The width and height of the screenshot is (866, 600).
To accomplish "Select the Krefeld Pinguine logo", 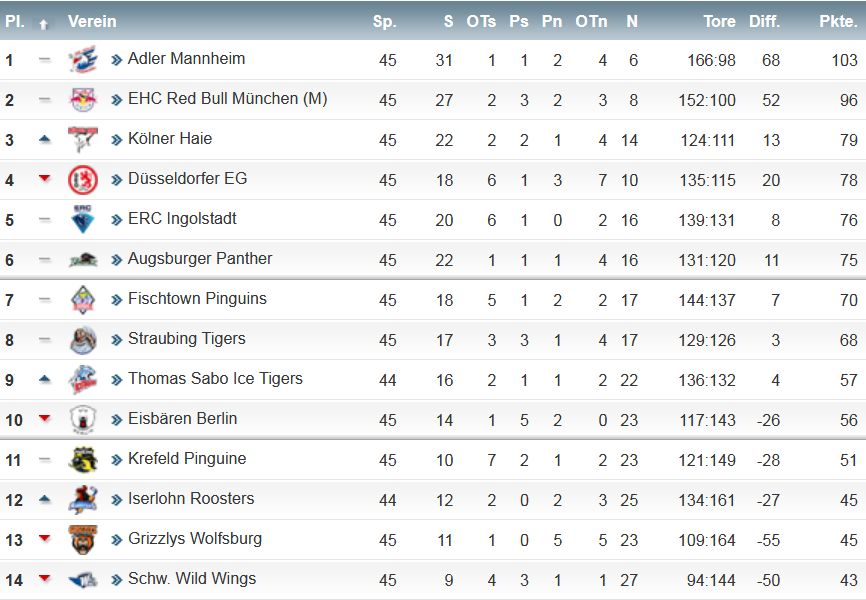I will point(83,460).
